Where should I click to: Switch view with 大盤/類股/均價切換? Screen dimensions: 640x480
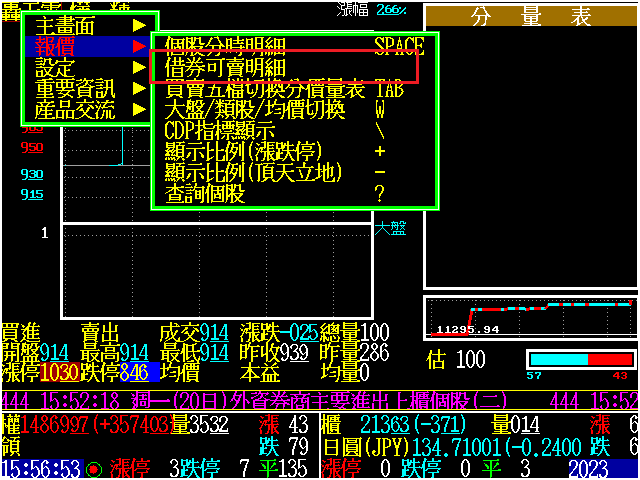tap(254, 110)
